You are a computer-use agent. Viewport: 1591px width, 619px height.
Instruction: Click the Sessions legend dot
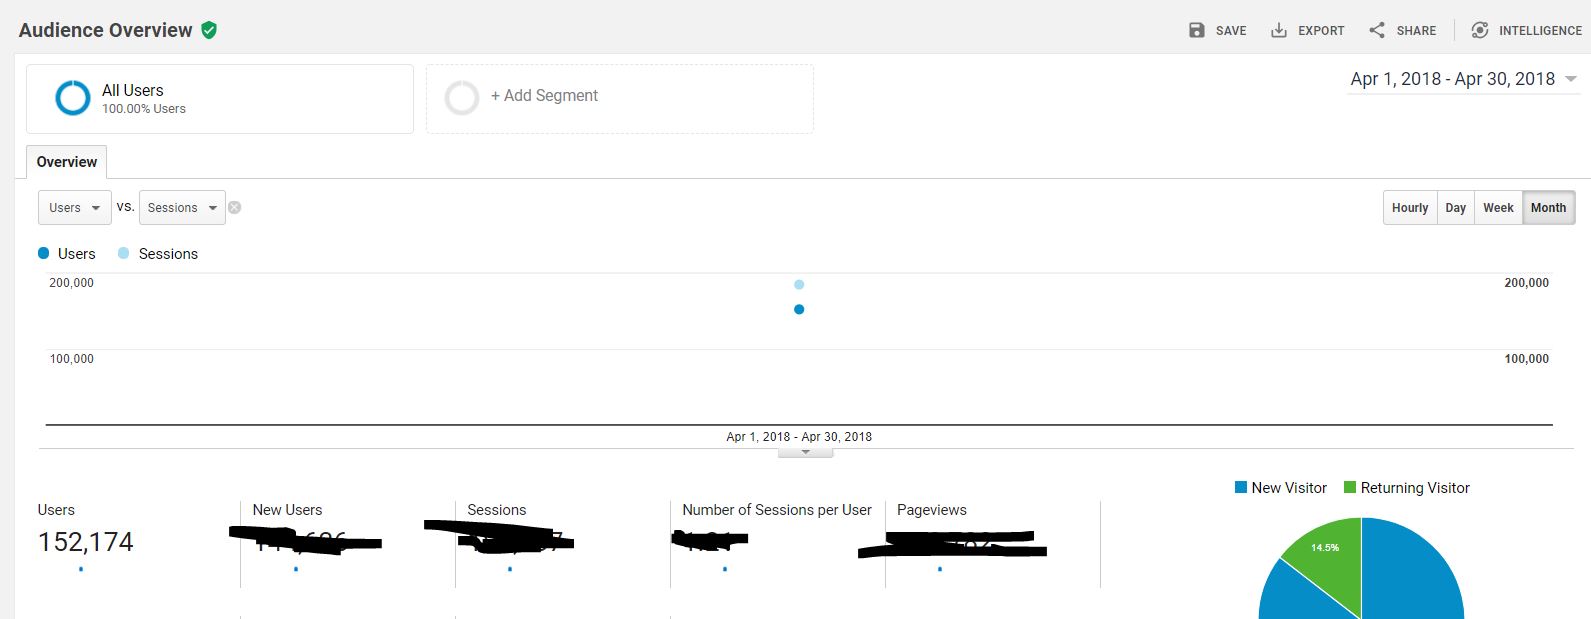point(123,253)
